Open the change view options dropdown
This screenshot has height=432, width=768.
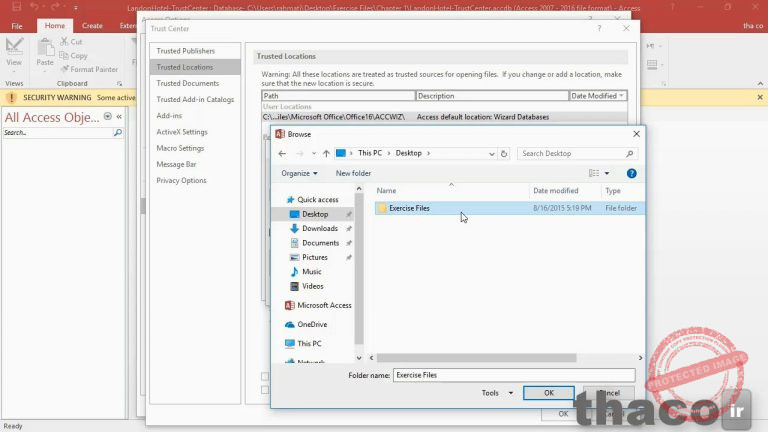[x=608, y=173]
